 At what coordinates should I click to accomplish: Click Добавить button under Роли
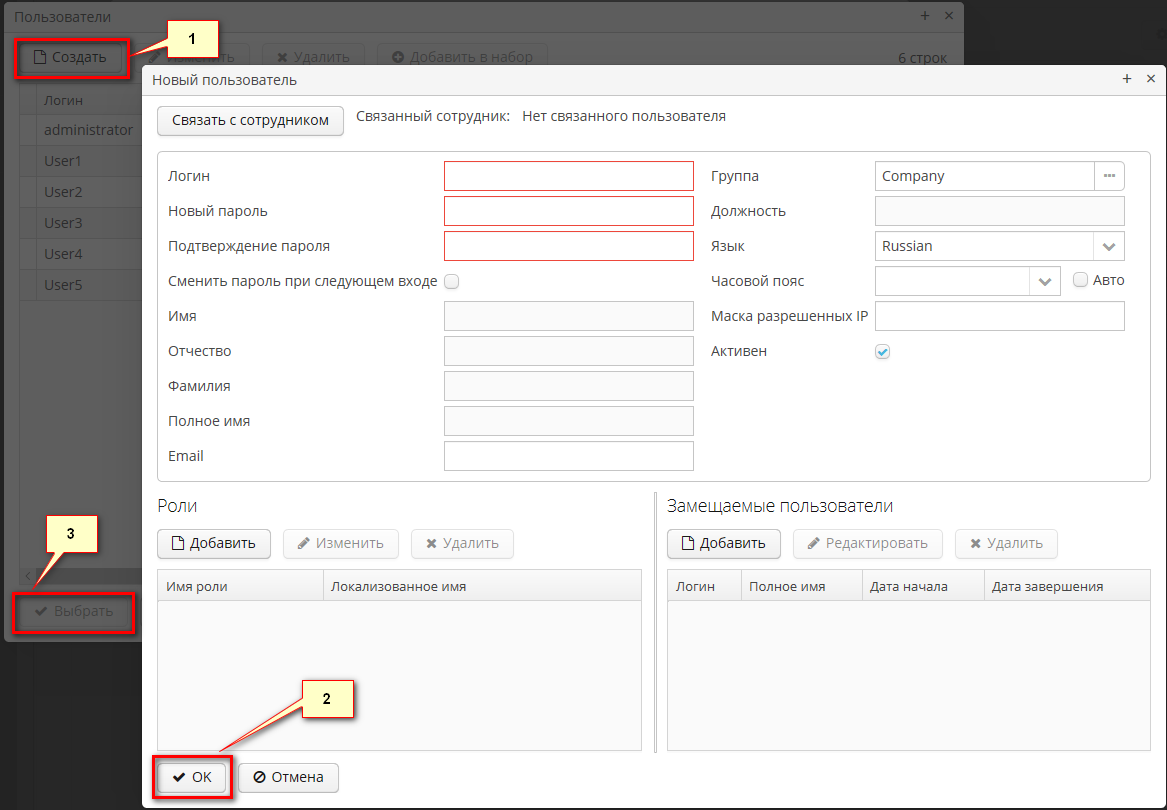[x=213, y=543]
